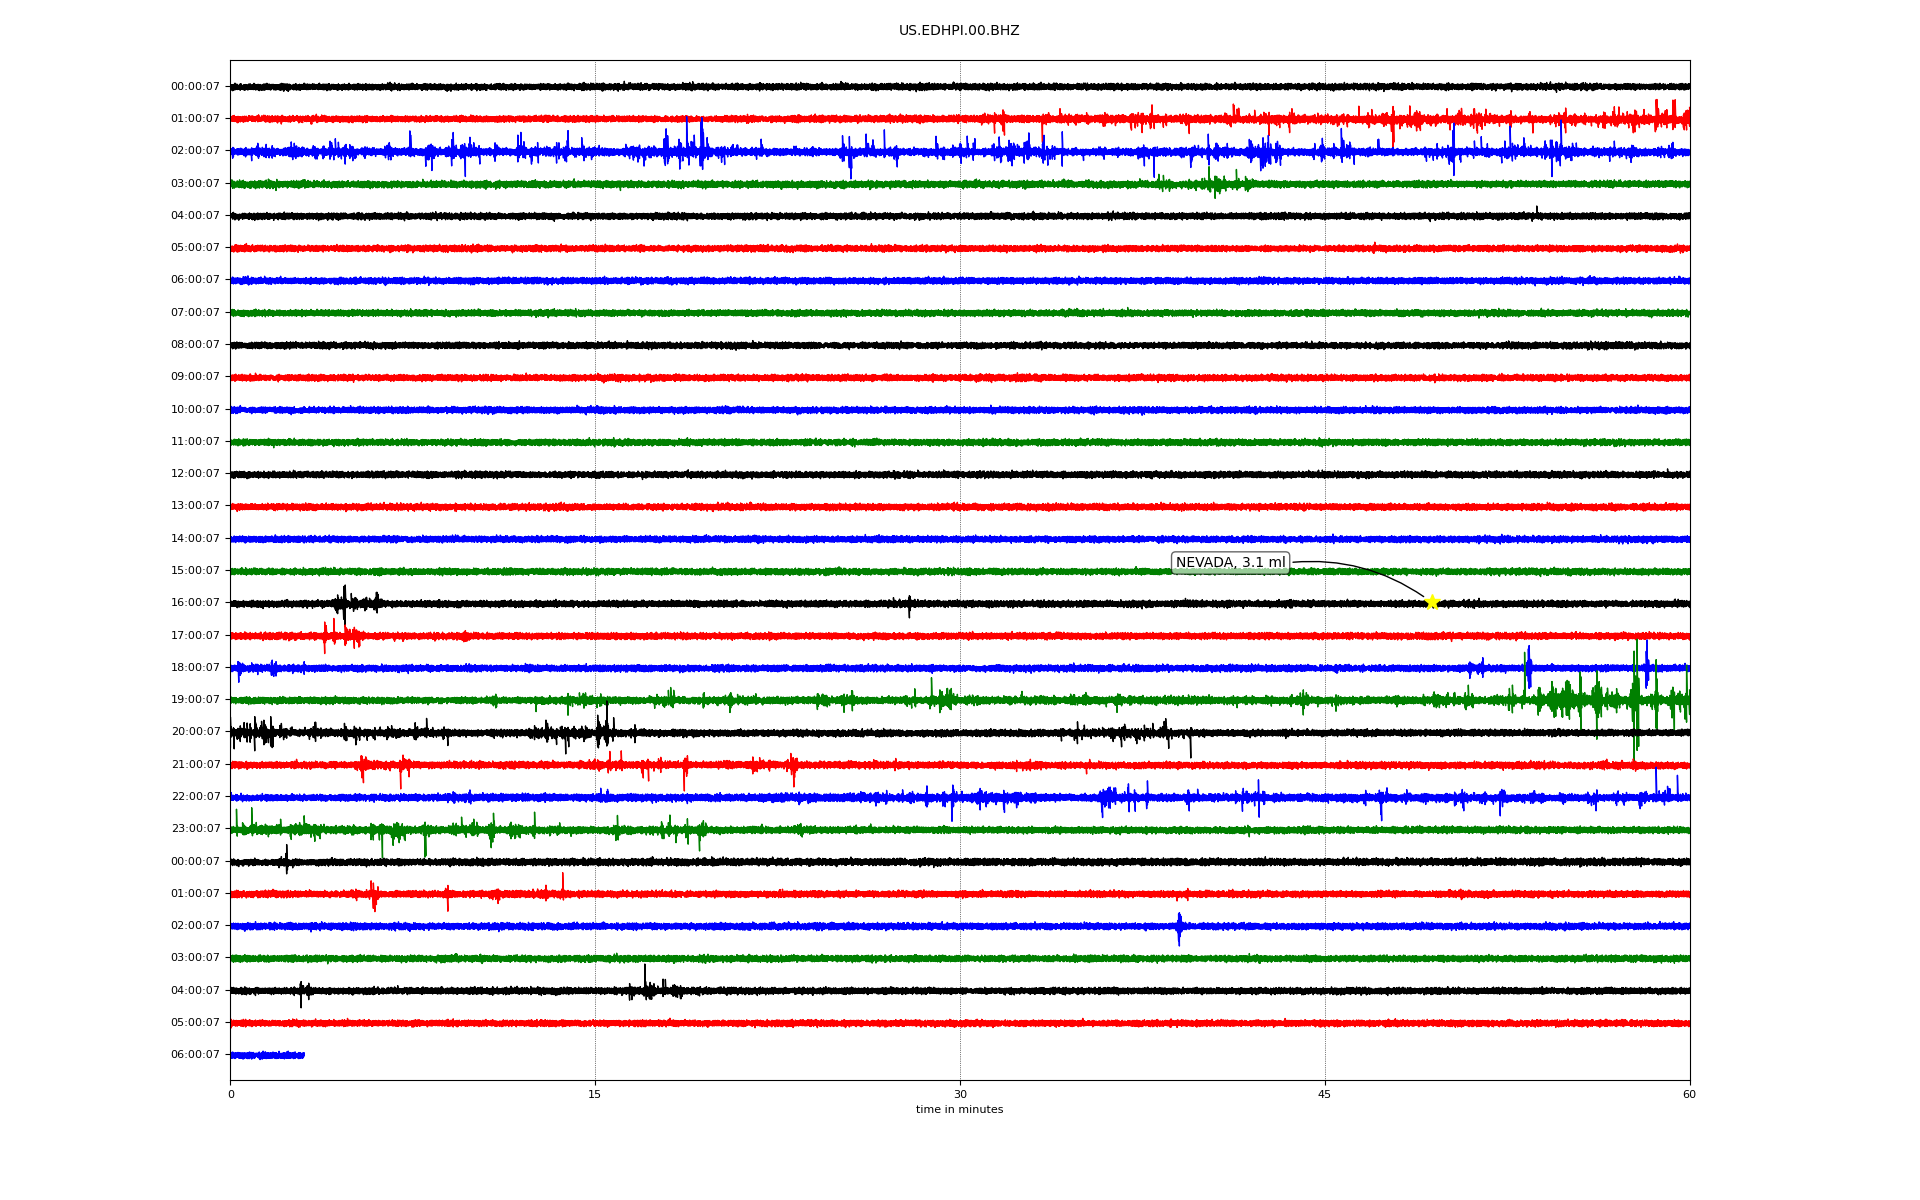Click the US.EDHPI.00.BHZ plot title

(x=958, y=31)
